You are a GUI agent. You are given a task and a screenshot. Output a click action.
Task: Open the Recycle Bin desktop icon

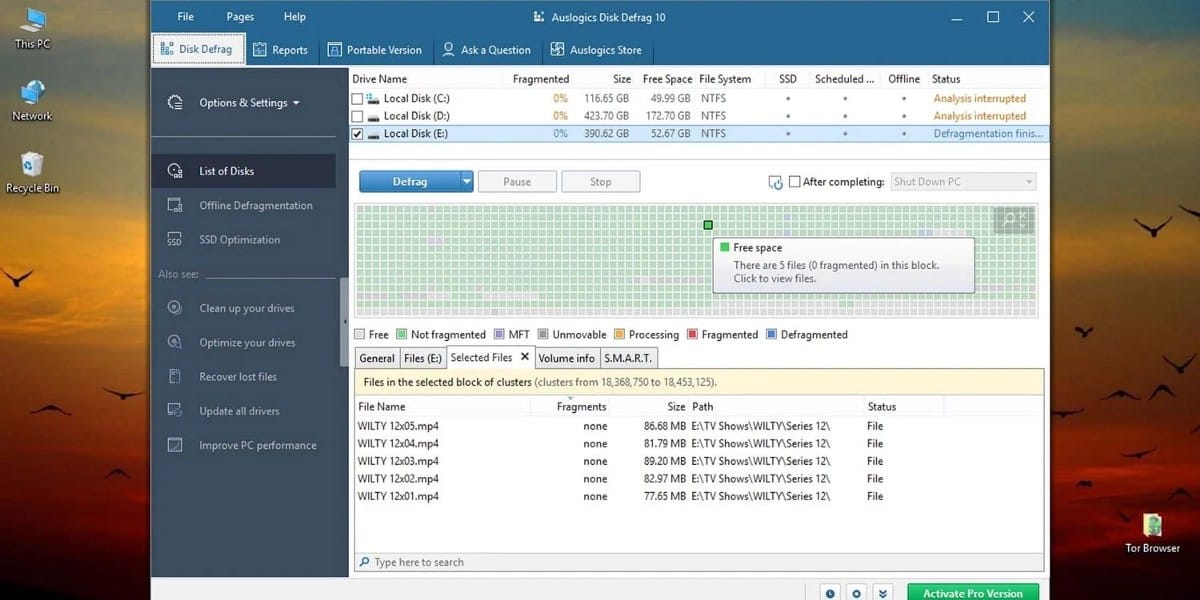click(32, 166)
